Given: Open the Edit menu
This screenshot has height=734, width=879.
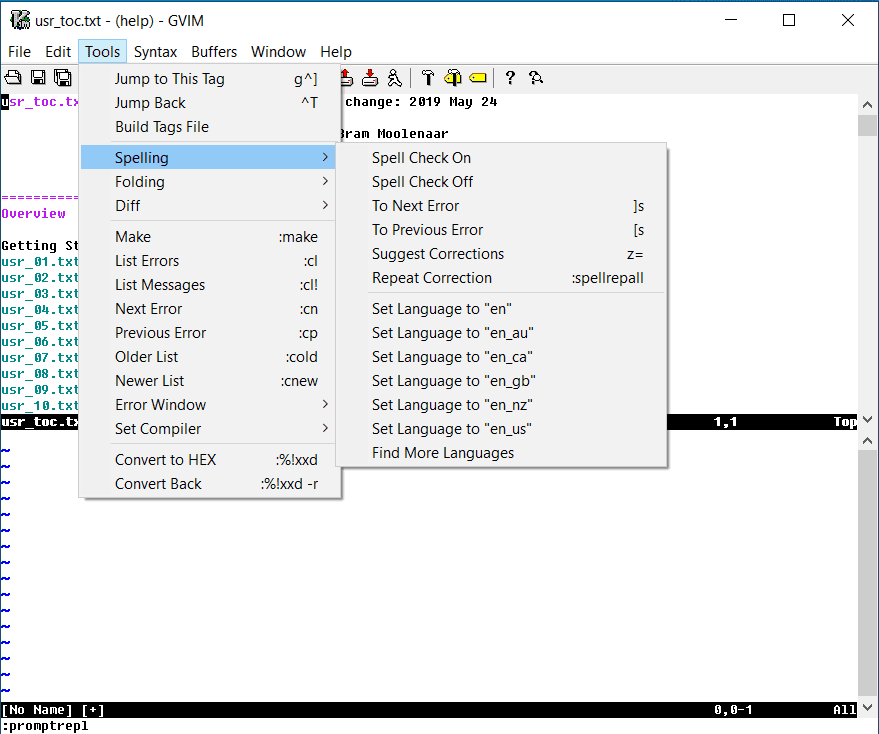Looking at the screenshot, I should [58, 52].
